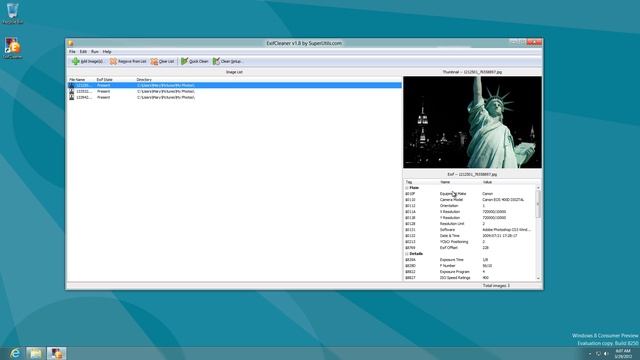Select the Exposure Program exif row
The height and width of the screenshot is (360, 640).
469,272
